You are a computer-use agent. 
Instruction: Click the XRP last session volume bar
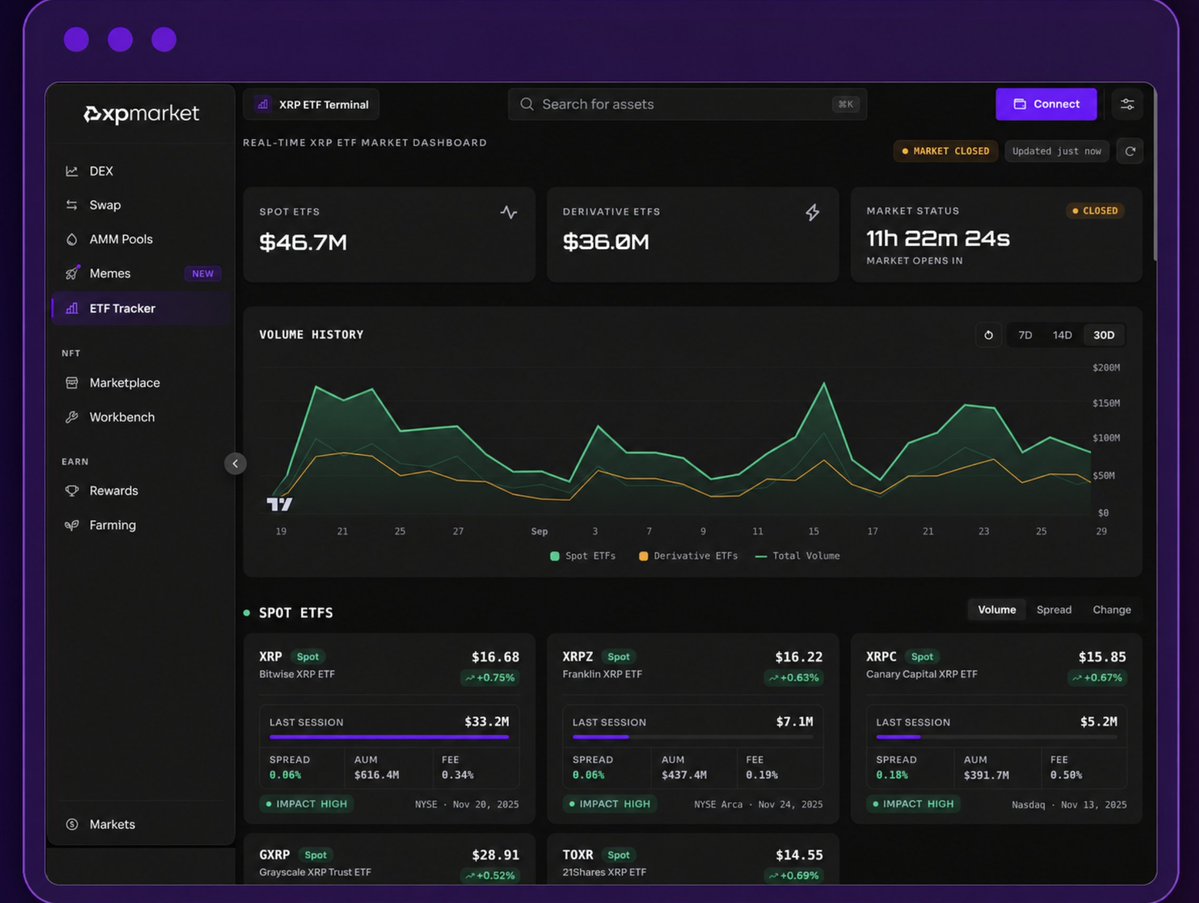389,737
